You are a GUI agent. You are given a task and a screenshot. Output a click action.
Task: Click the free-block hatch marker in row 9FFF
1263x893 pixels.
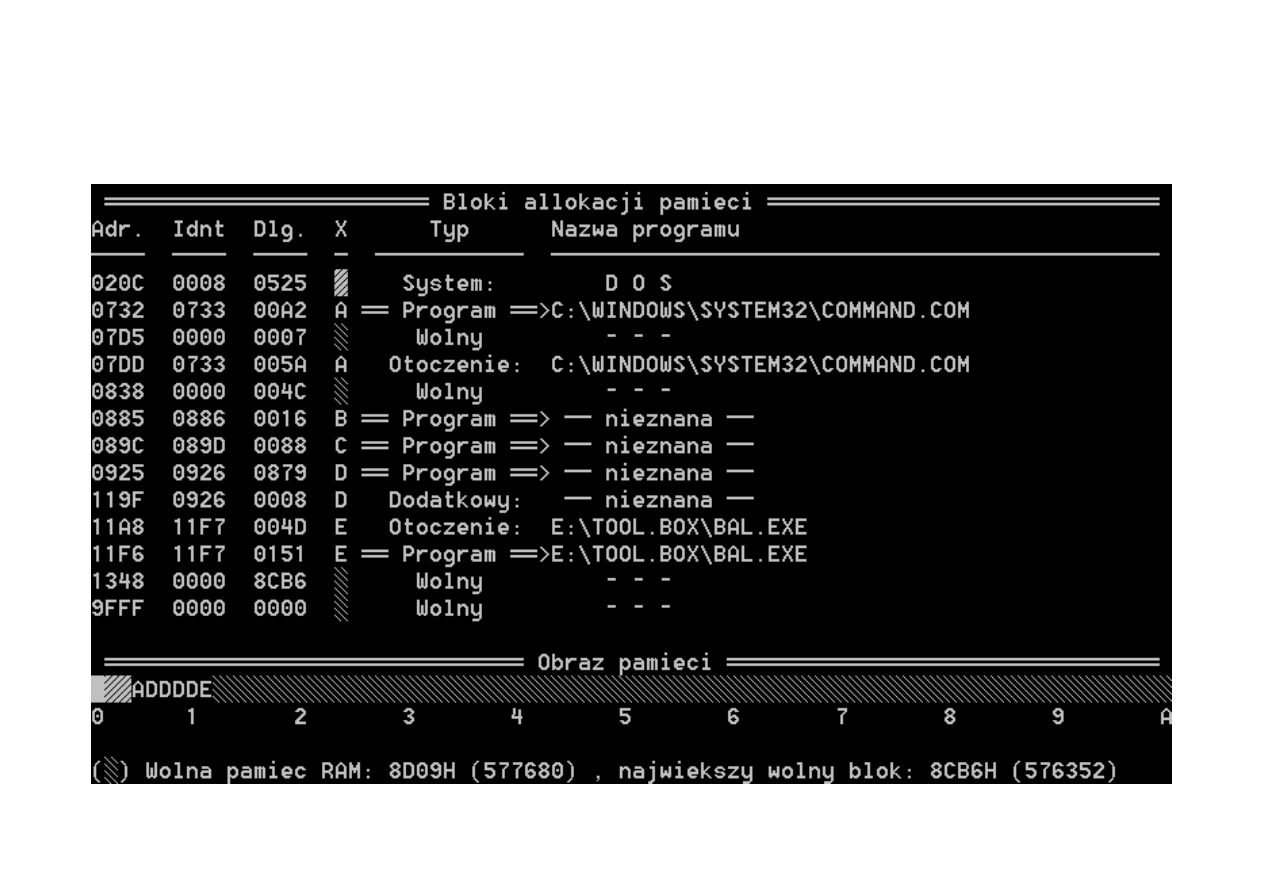[x=341, y=608]
